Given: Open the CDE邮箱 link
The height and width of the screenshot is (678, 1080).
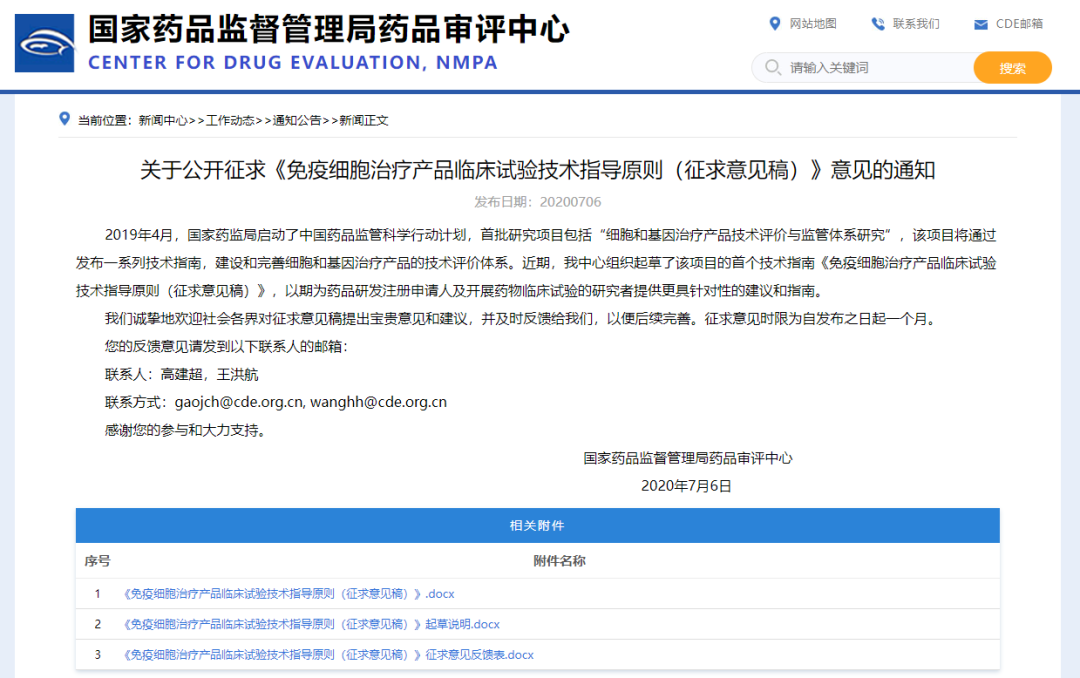Looking at the screenshot, I should (x=1019, y=24).
